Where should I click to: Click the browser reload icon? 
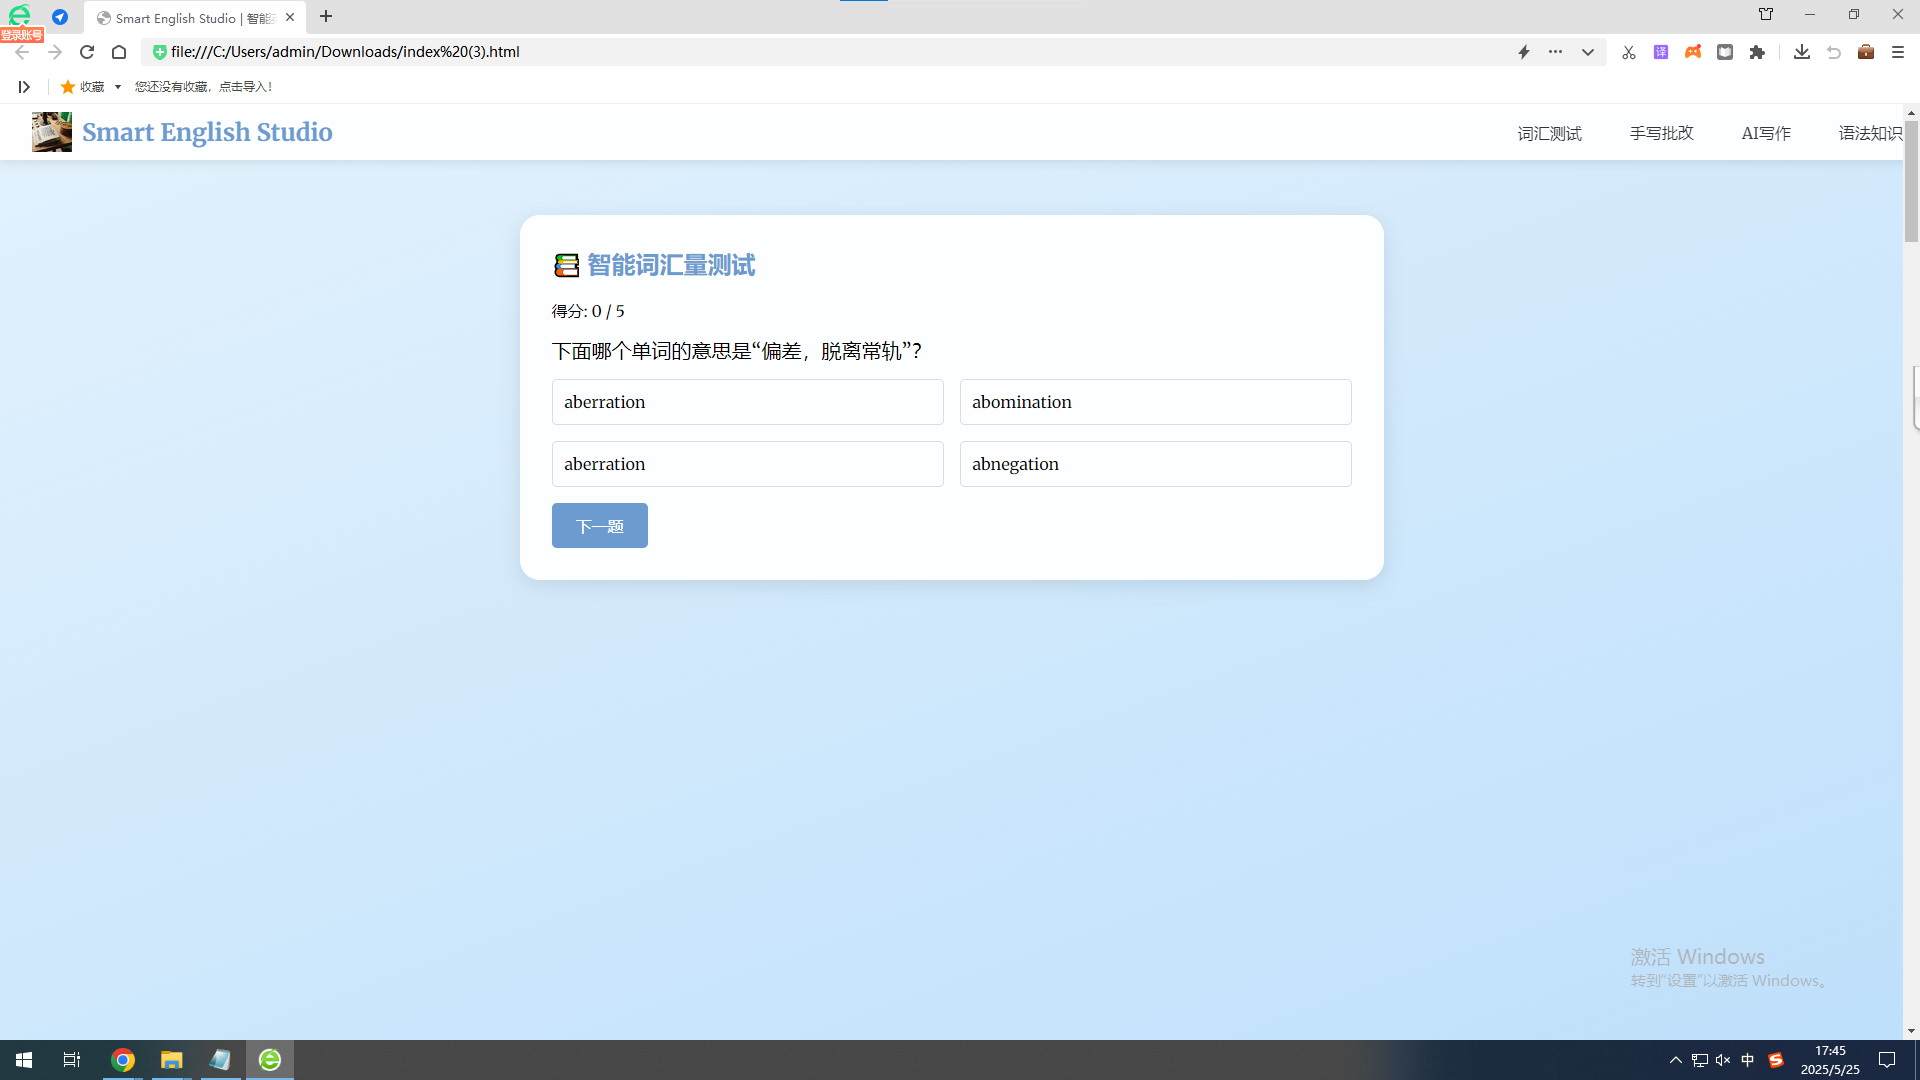(x=87, y=52)
